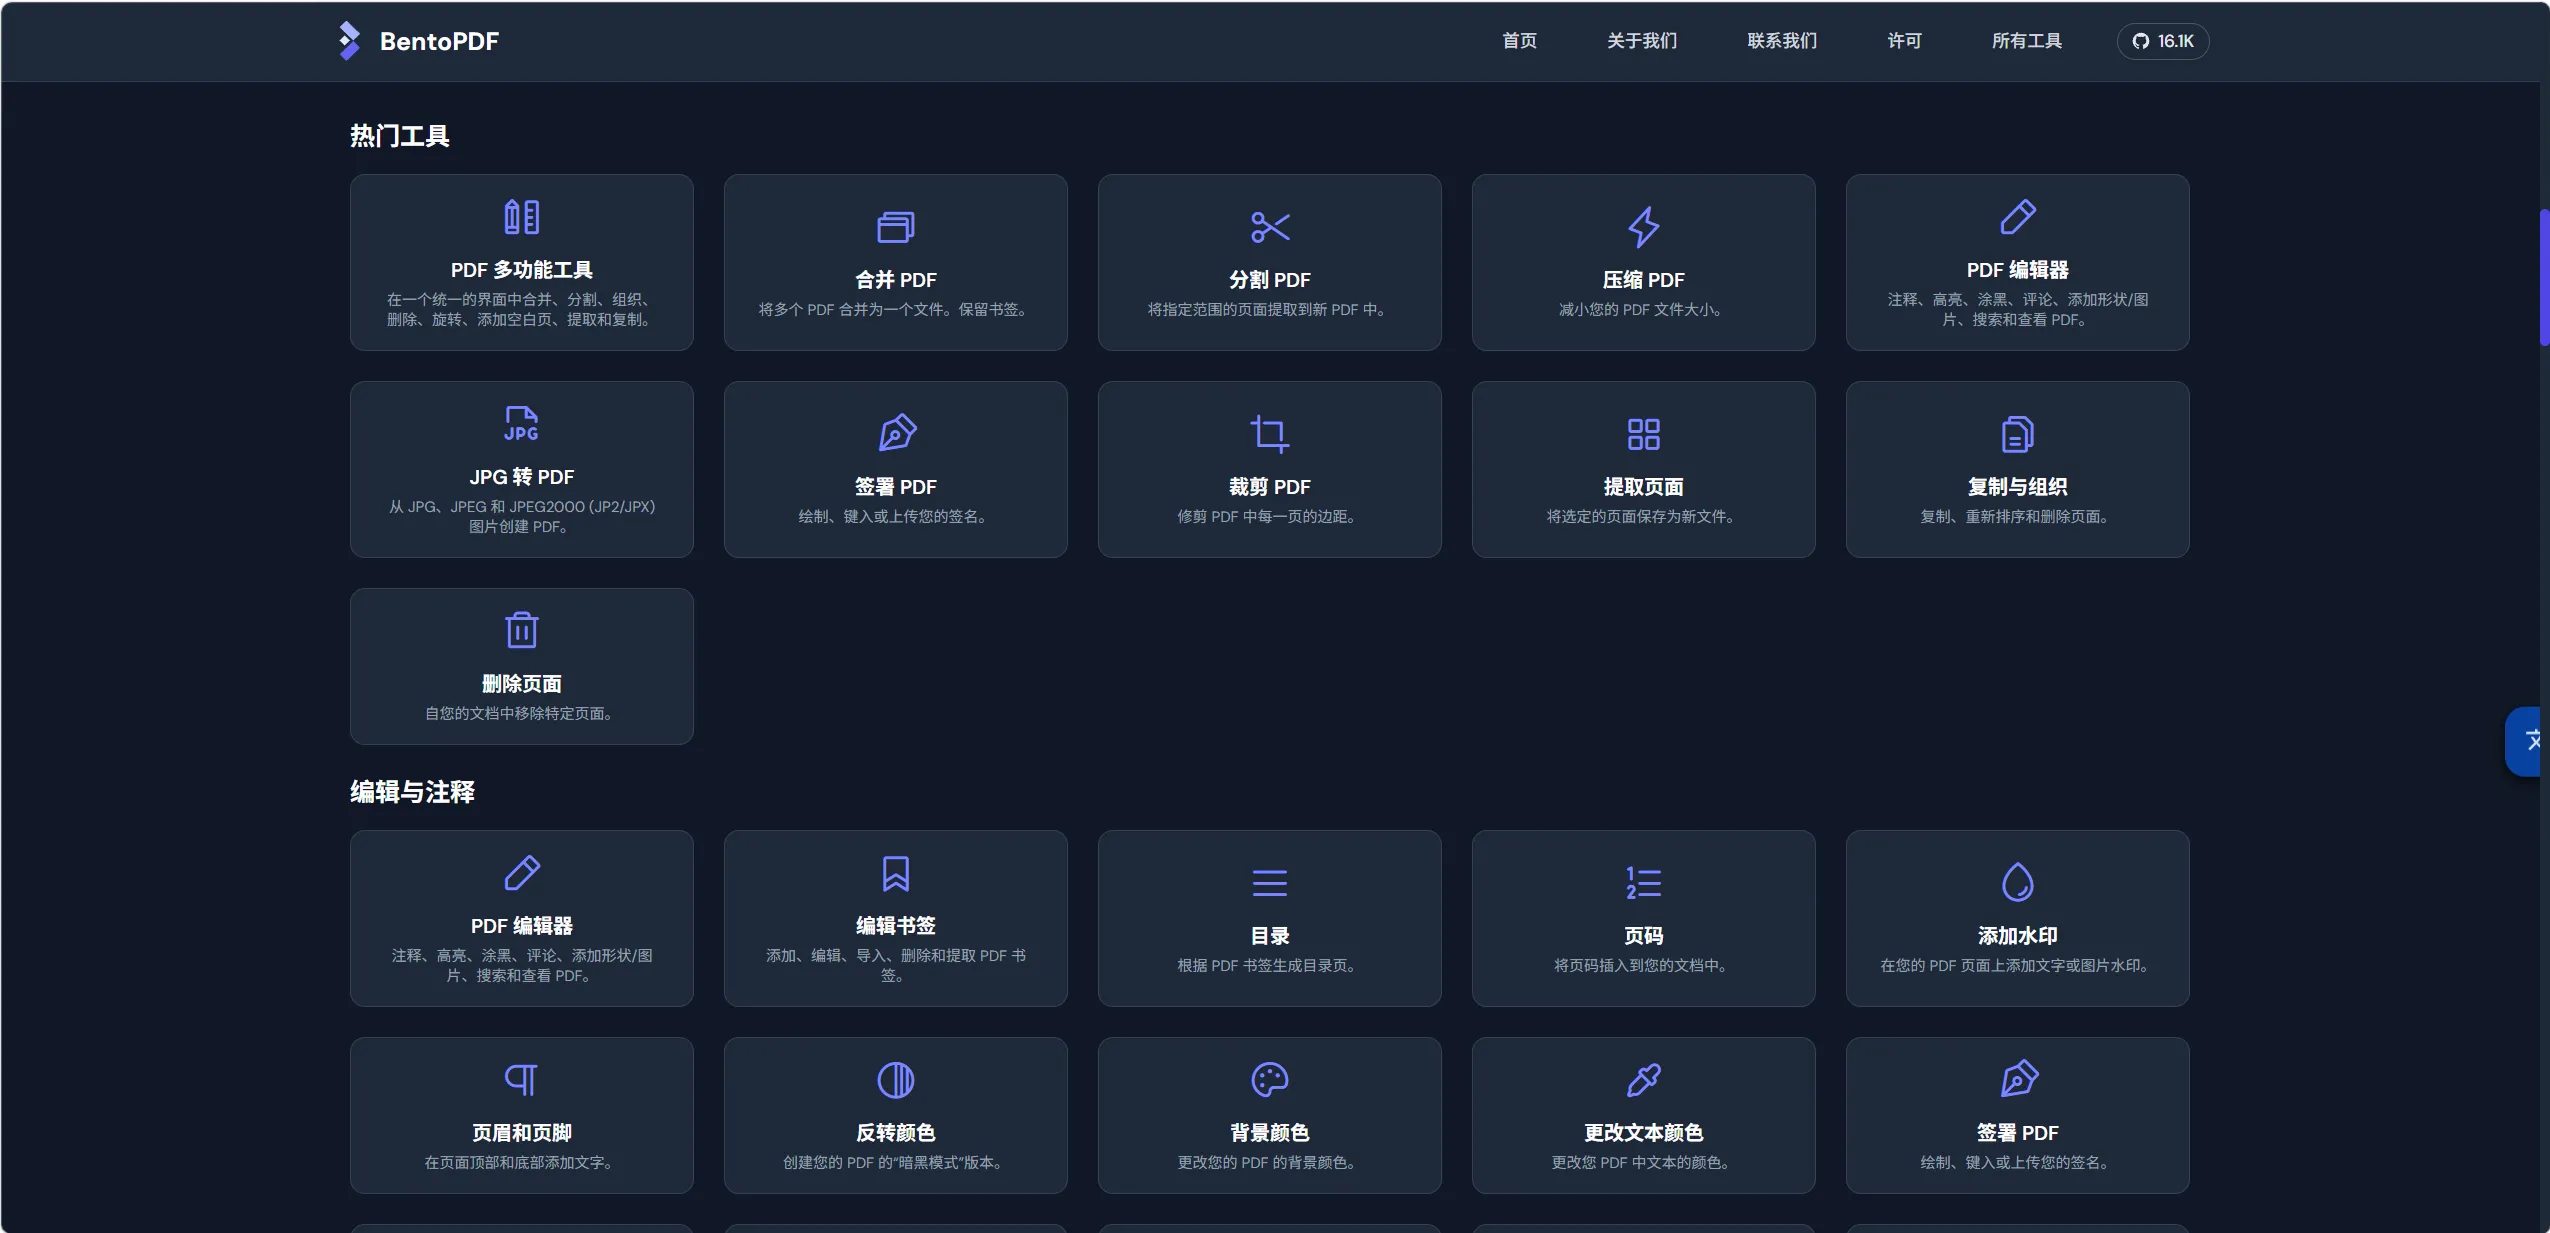Click the contrast circle 反转颜色 icon
Screen dimensions: 2550x1233
[x=895, y=1080]
